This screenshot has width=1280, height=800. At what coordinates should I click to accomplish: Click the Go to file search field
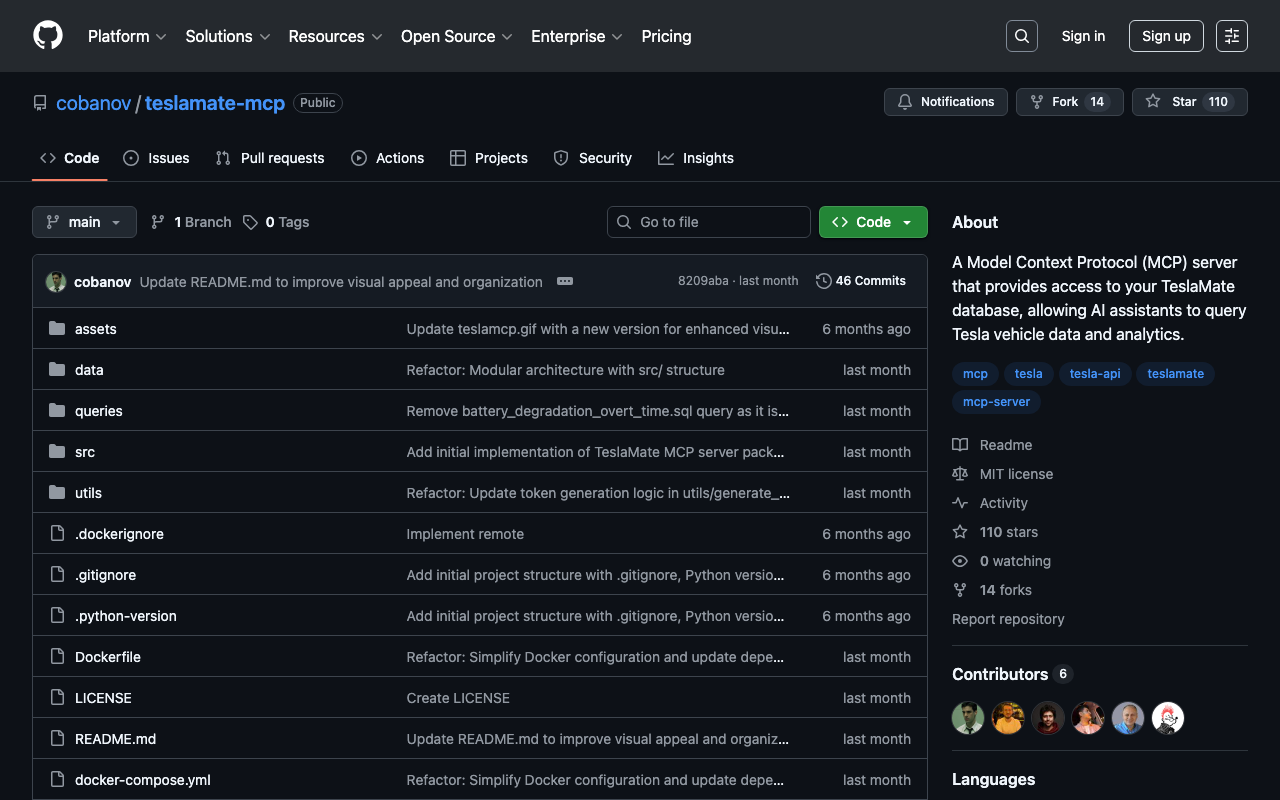click(709, 222)
